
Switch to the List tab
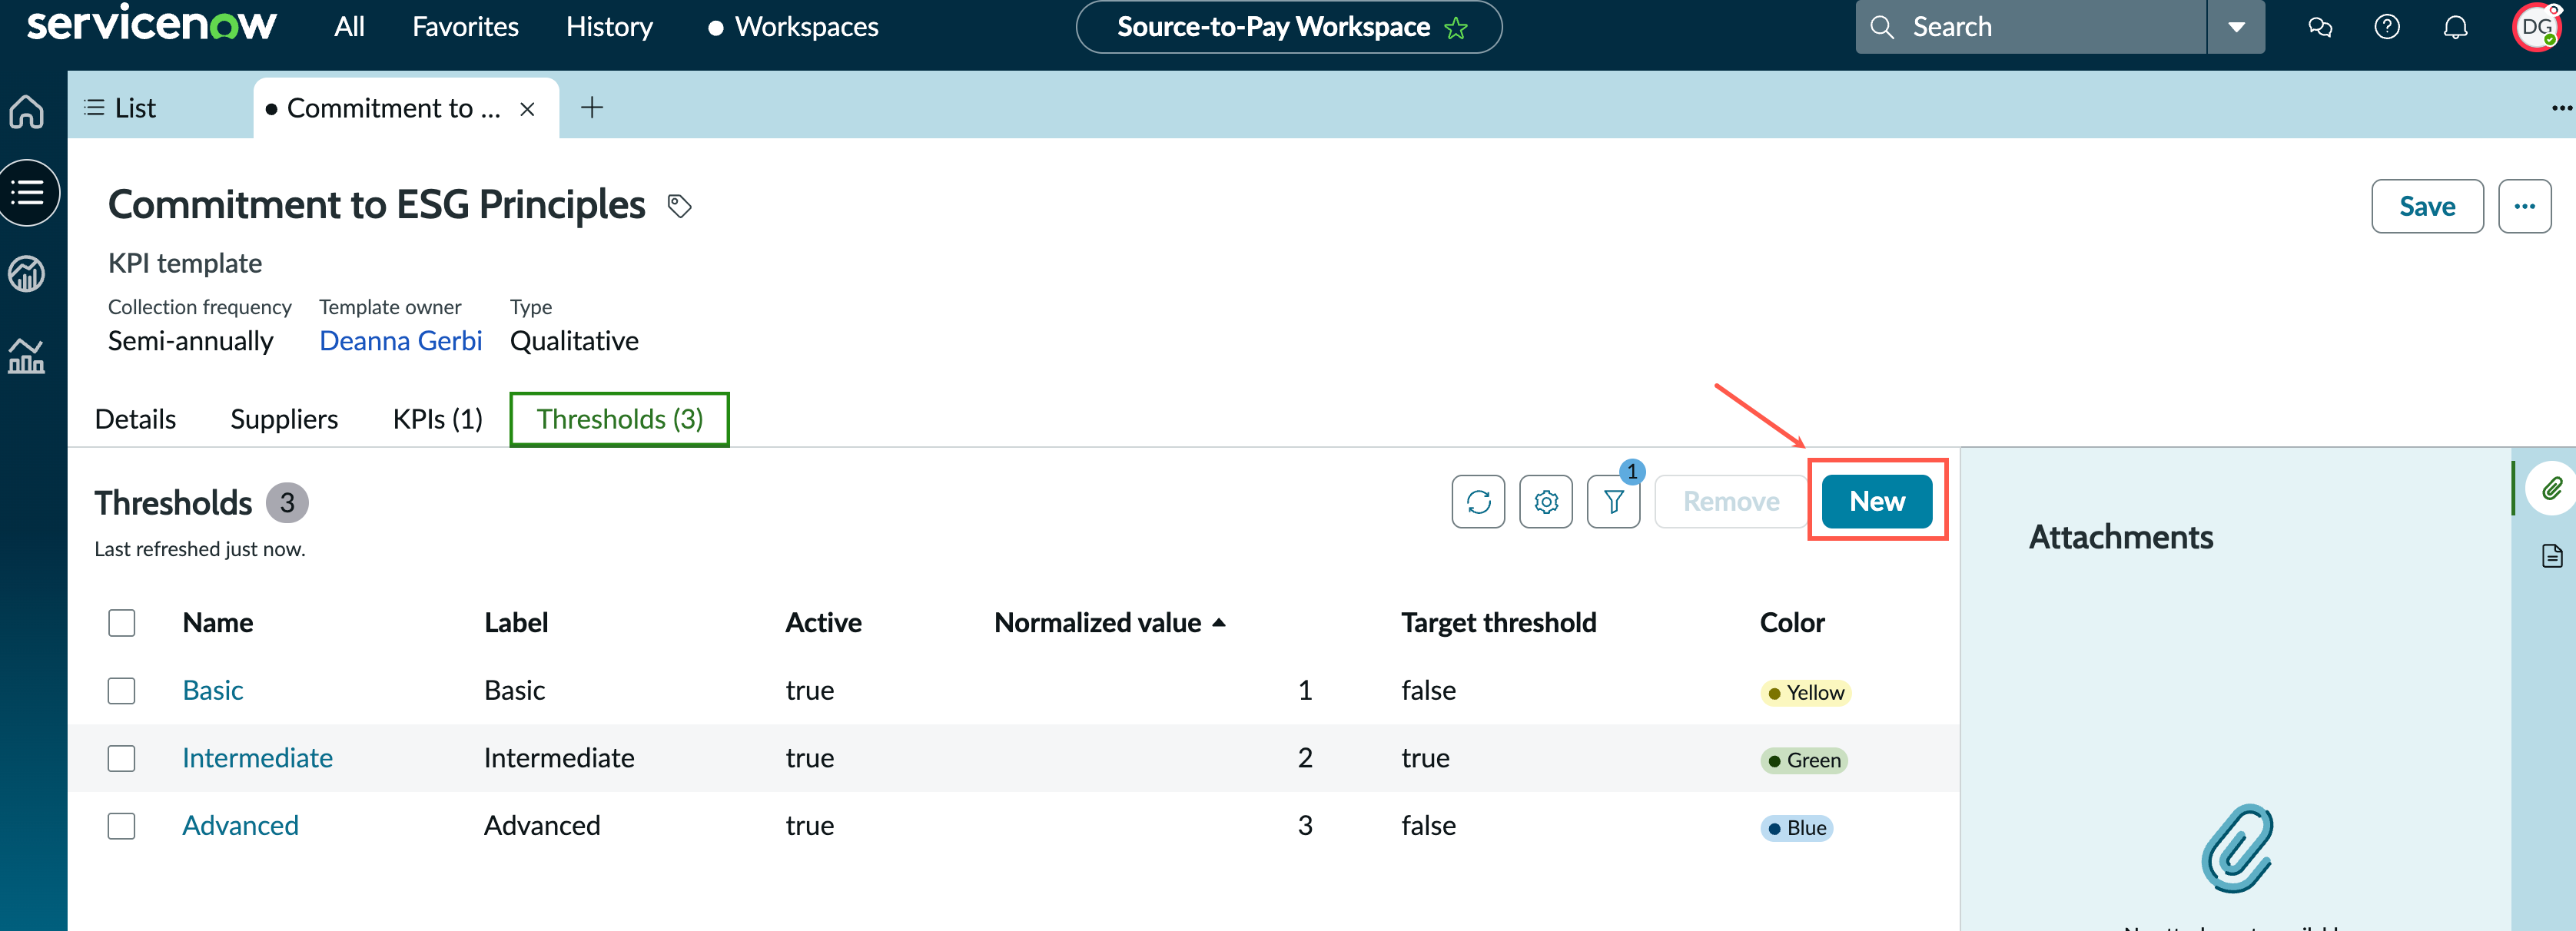tap(120, 108)
